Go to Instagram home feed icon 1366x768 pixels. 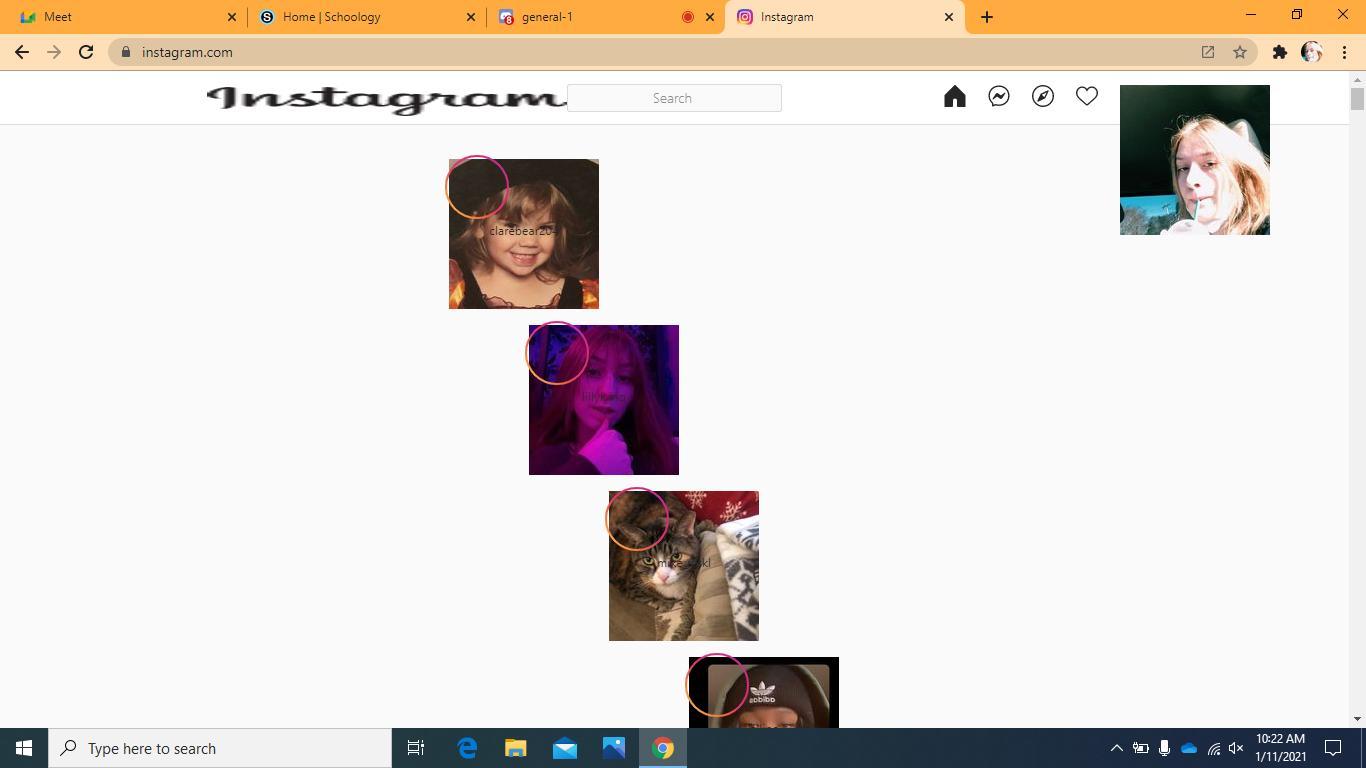955,96
